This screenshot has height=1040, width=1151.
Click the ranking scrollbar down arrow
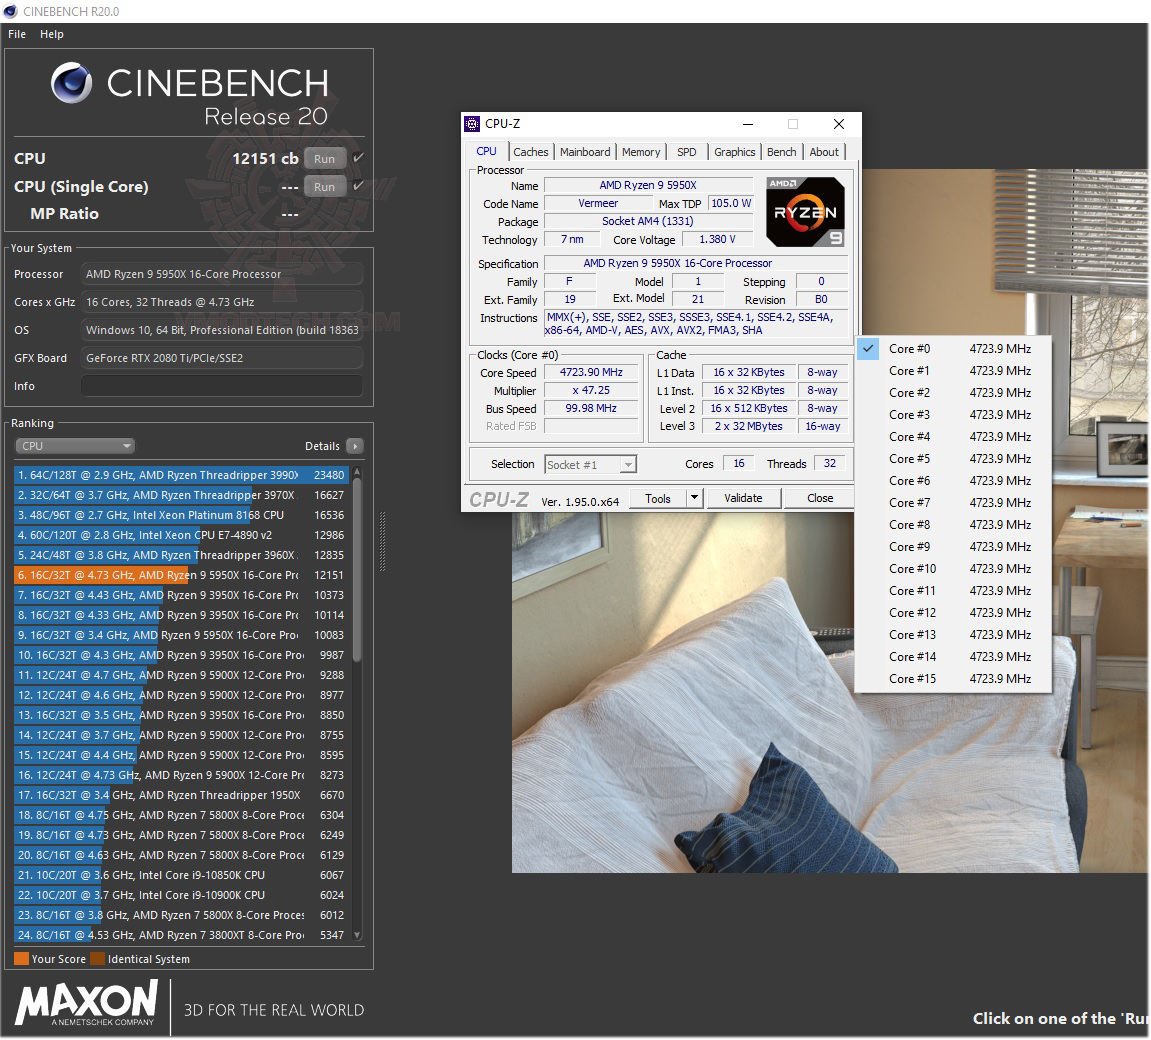pos(357,935)
